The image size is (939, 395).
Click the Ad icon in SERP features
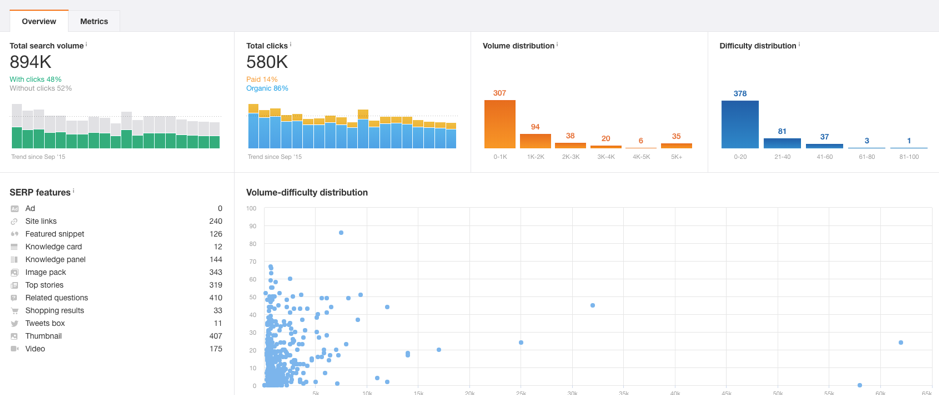click(15, 208)
